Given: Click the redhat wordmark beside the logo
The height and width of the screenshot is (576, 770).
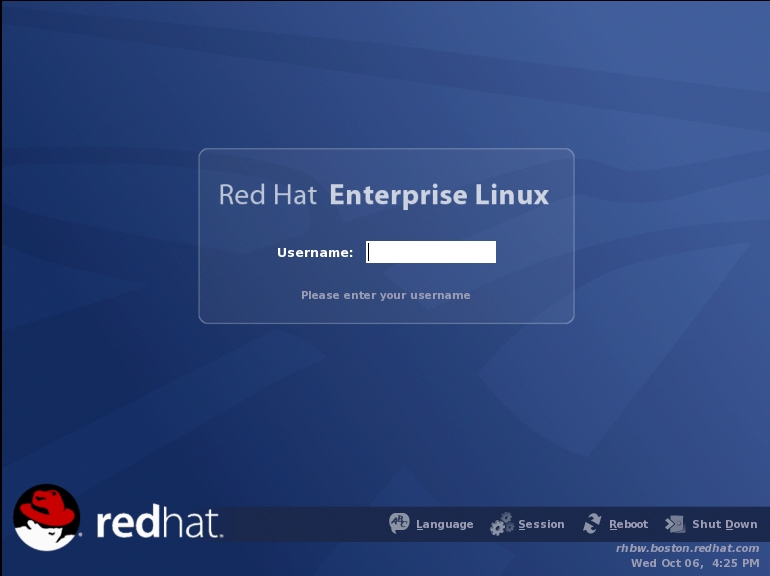Looking at the screenshot, I should (x=159, y=523).
